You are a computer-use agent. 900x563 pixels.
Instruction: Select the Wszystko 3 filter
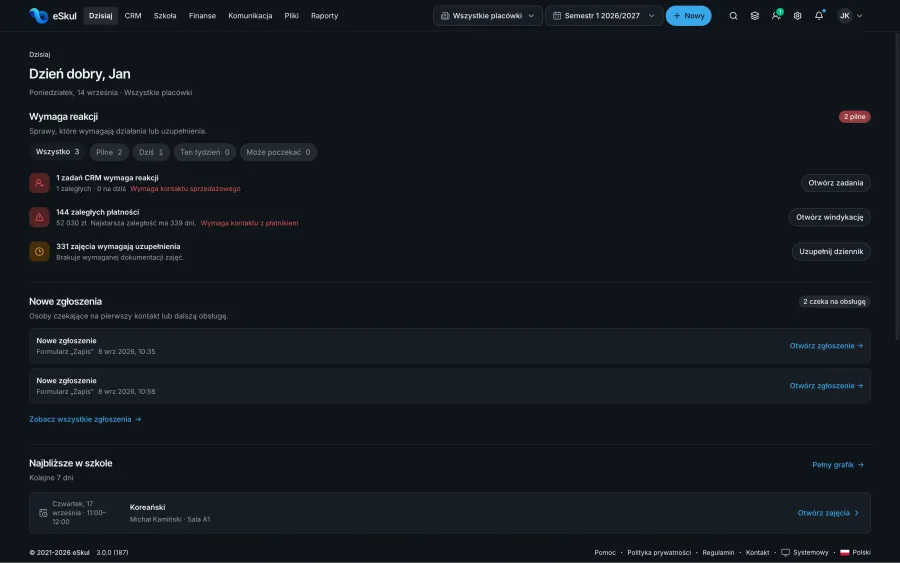tap(57, 152)
